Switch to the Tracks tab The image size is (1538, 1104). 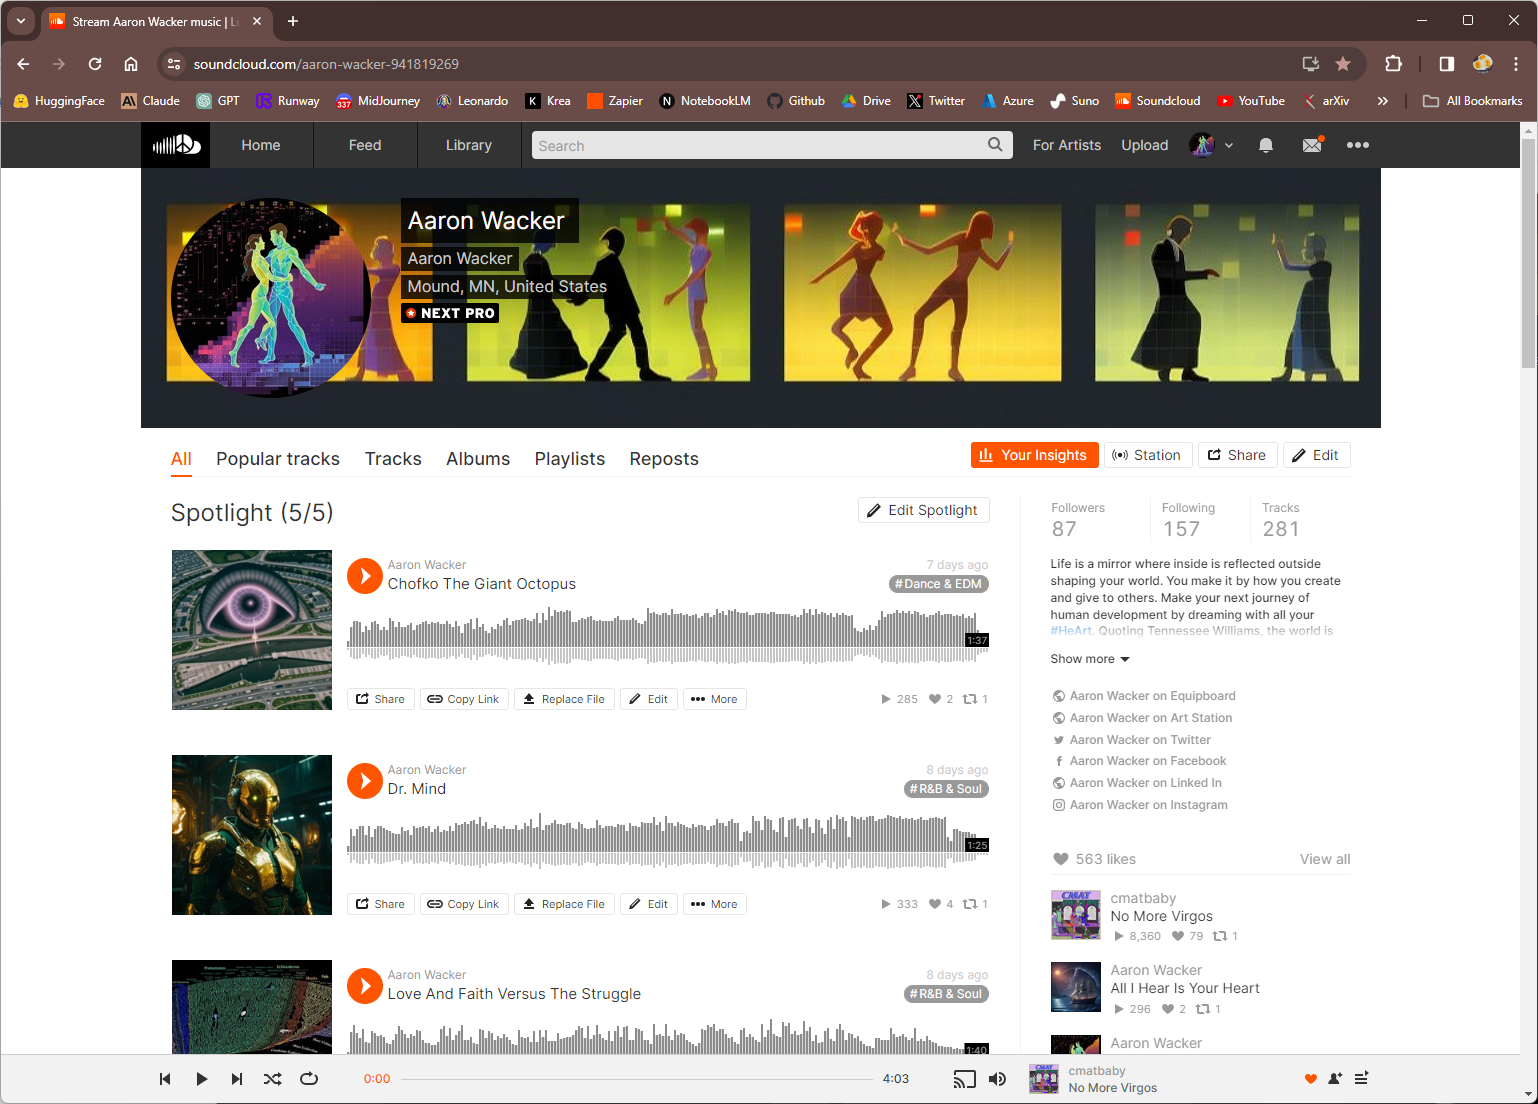(x=393, y=459)
